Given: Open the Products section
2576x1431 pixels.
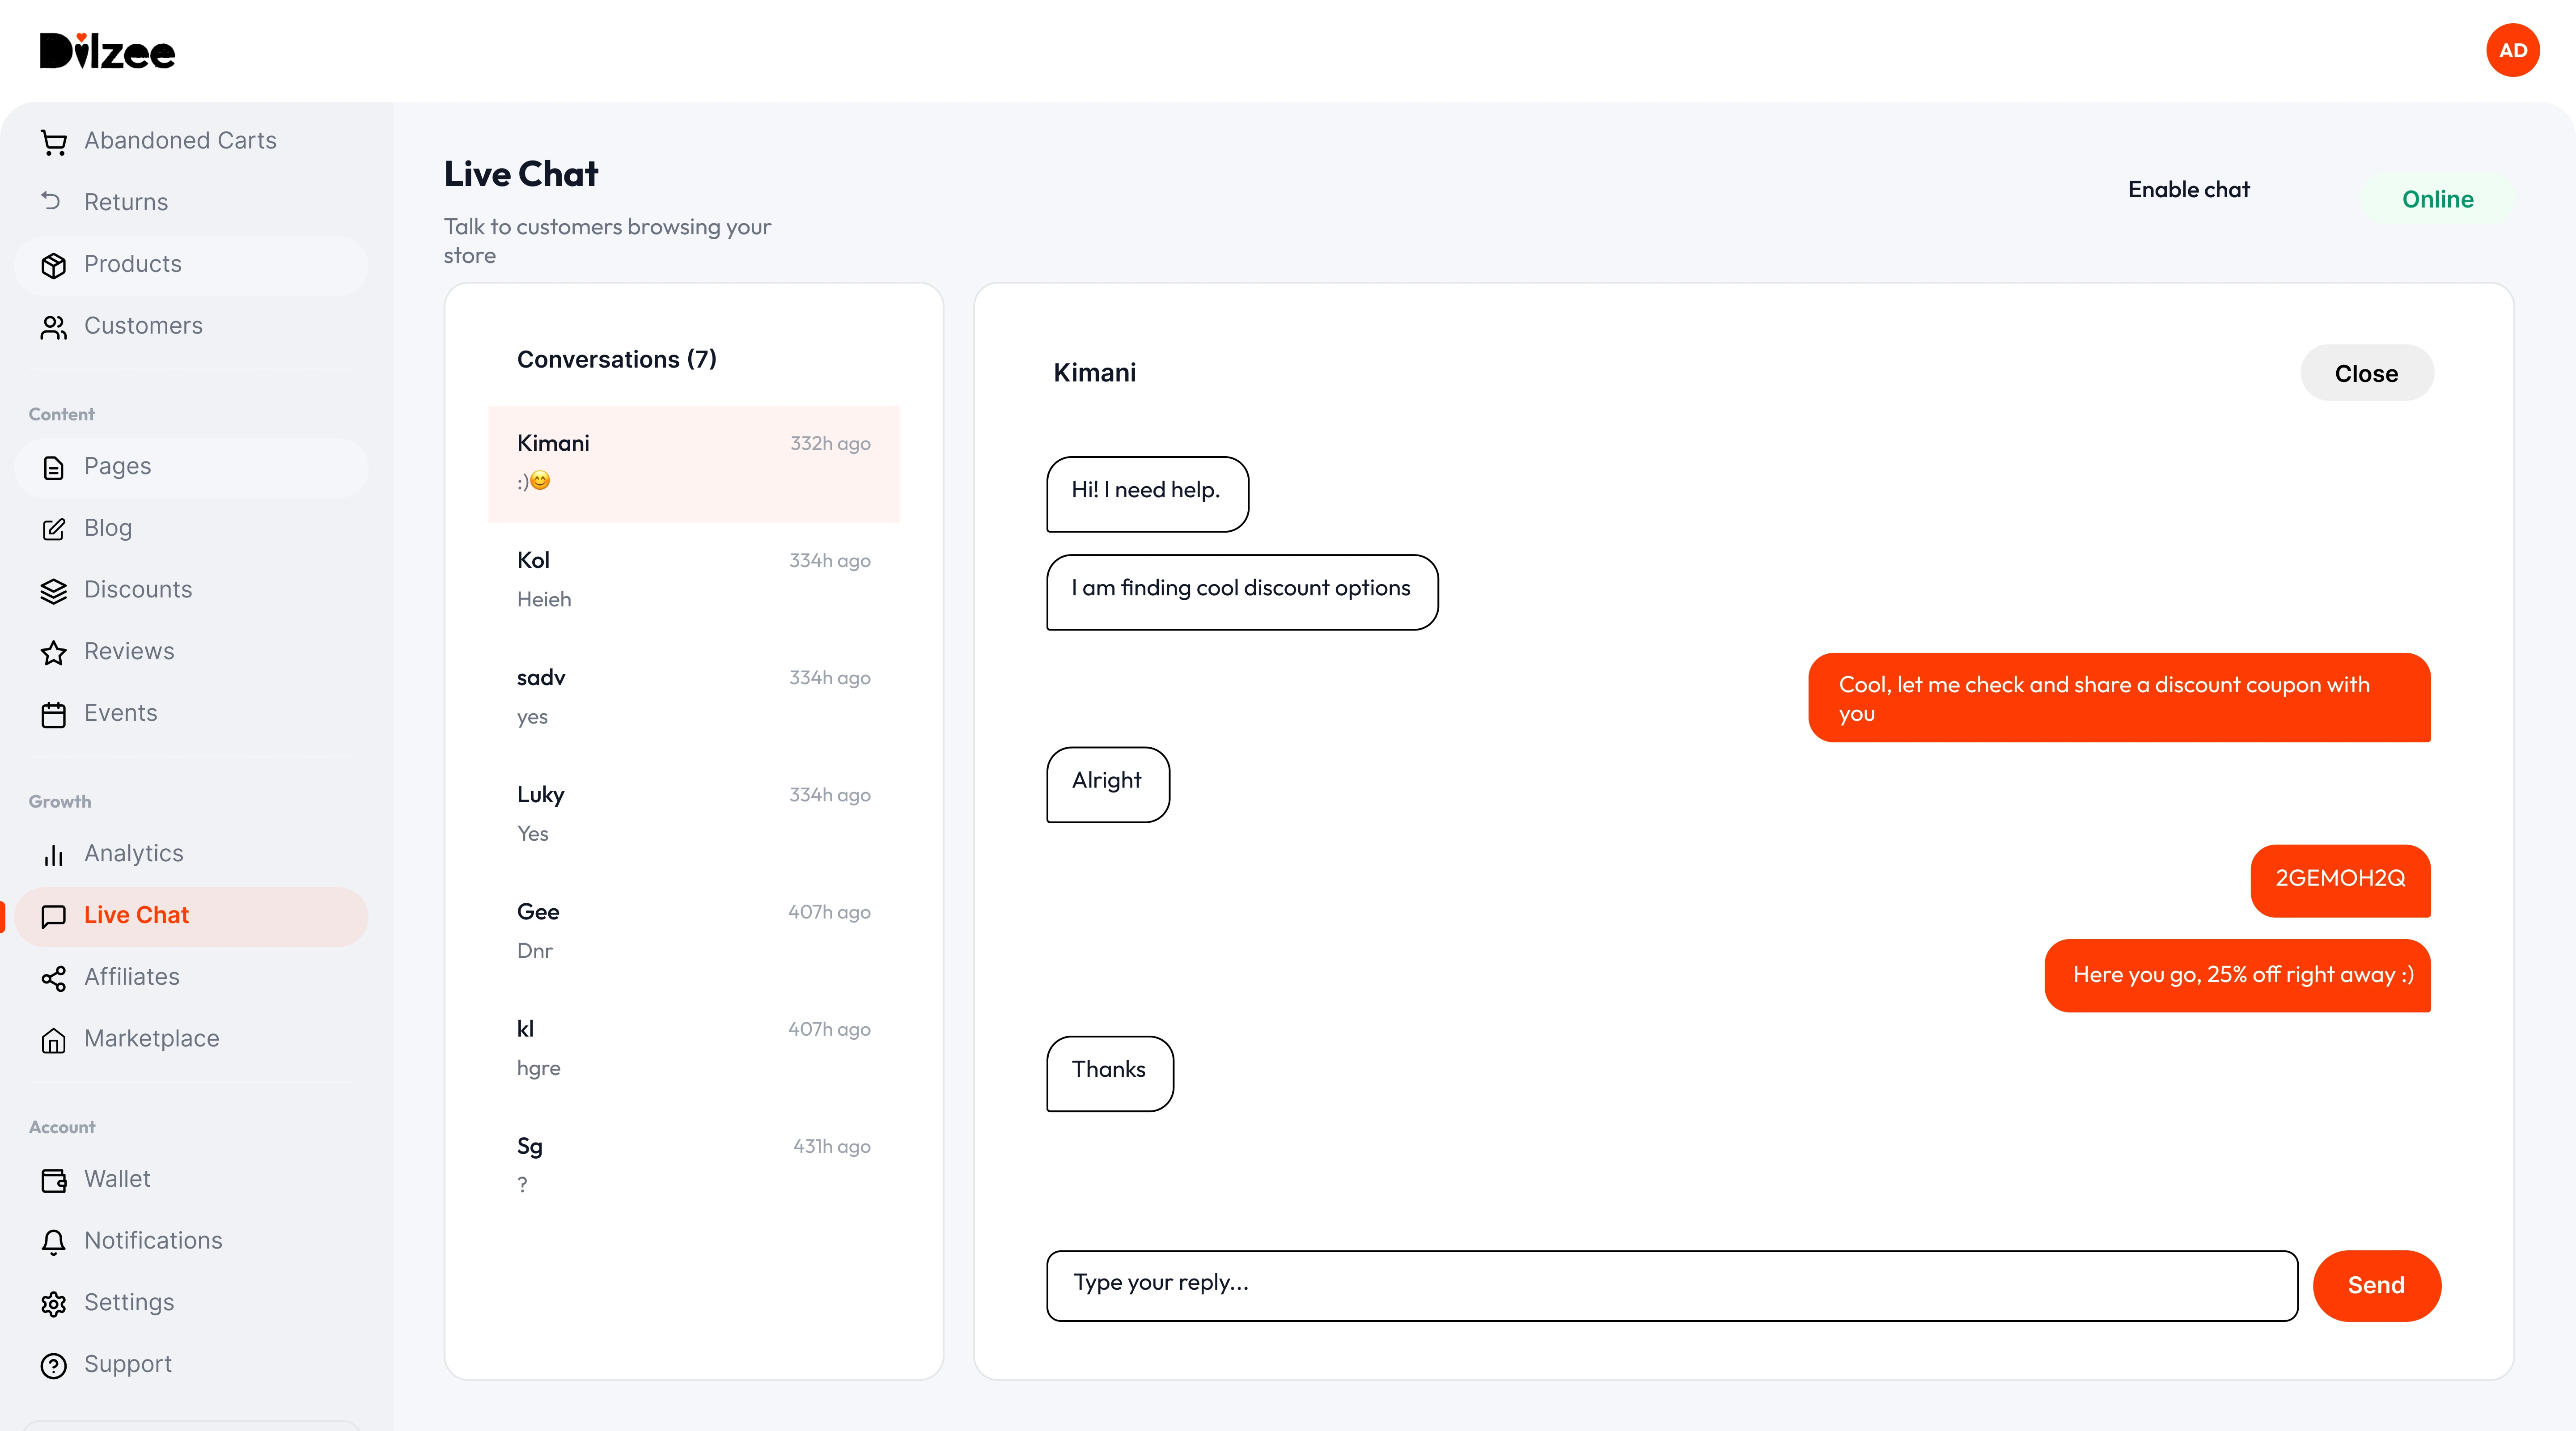Looking at the screenshot, I should coord(191,265).
